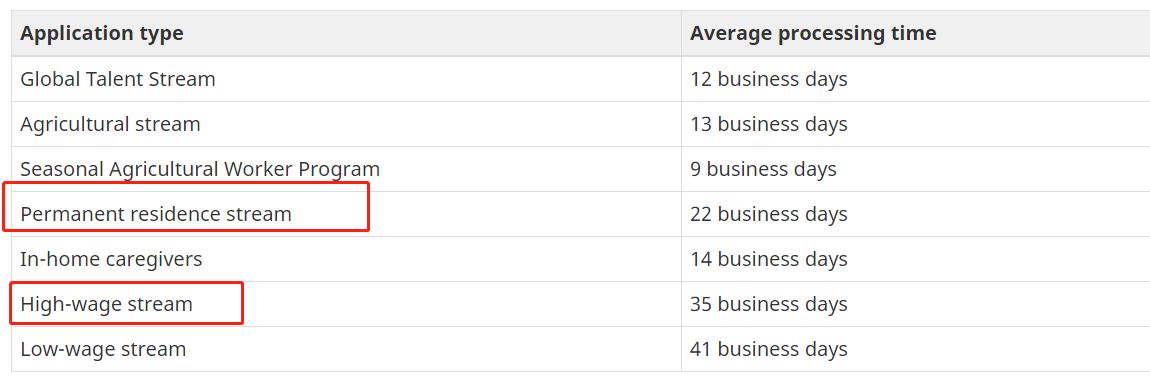Click the 35 business days value

[x=769, y=304]
